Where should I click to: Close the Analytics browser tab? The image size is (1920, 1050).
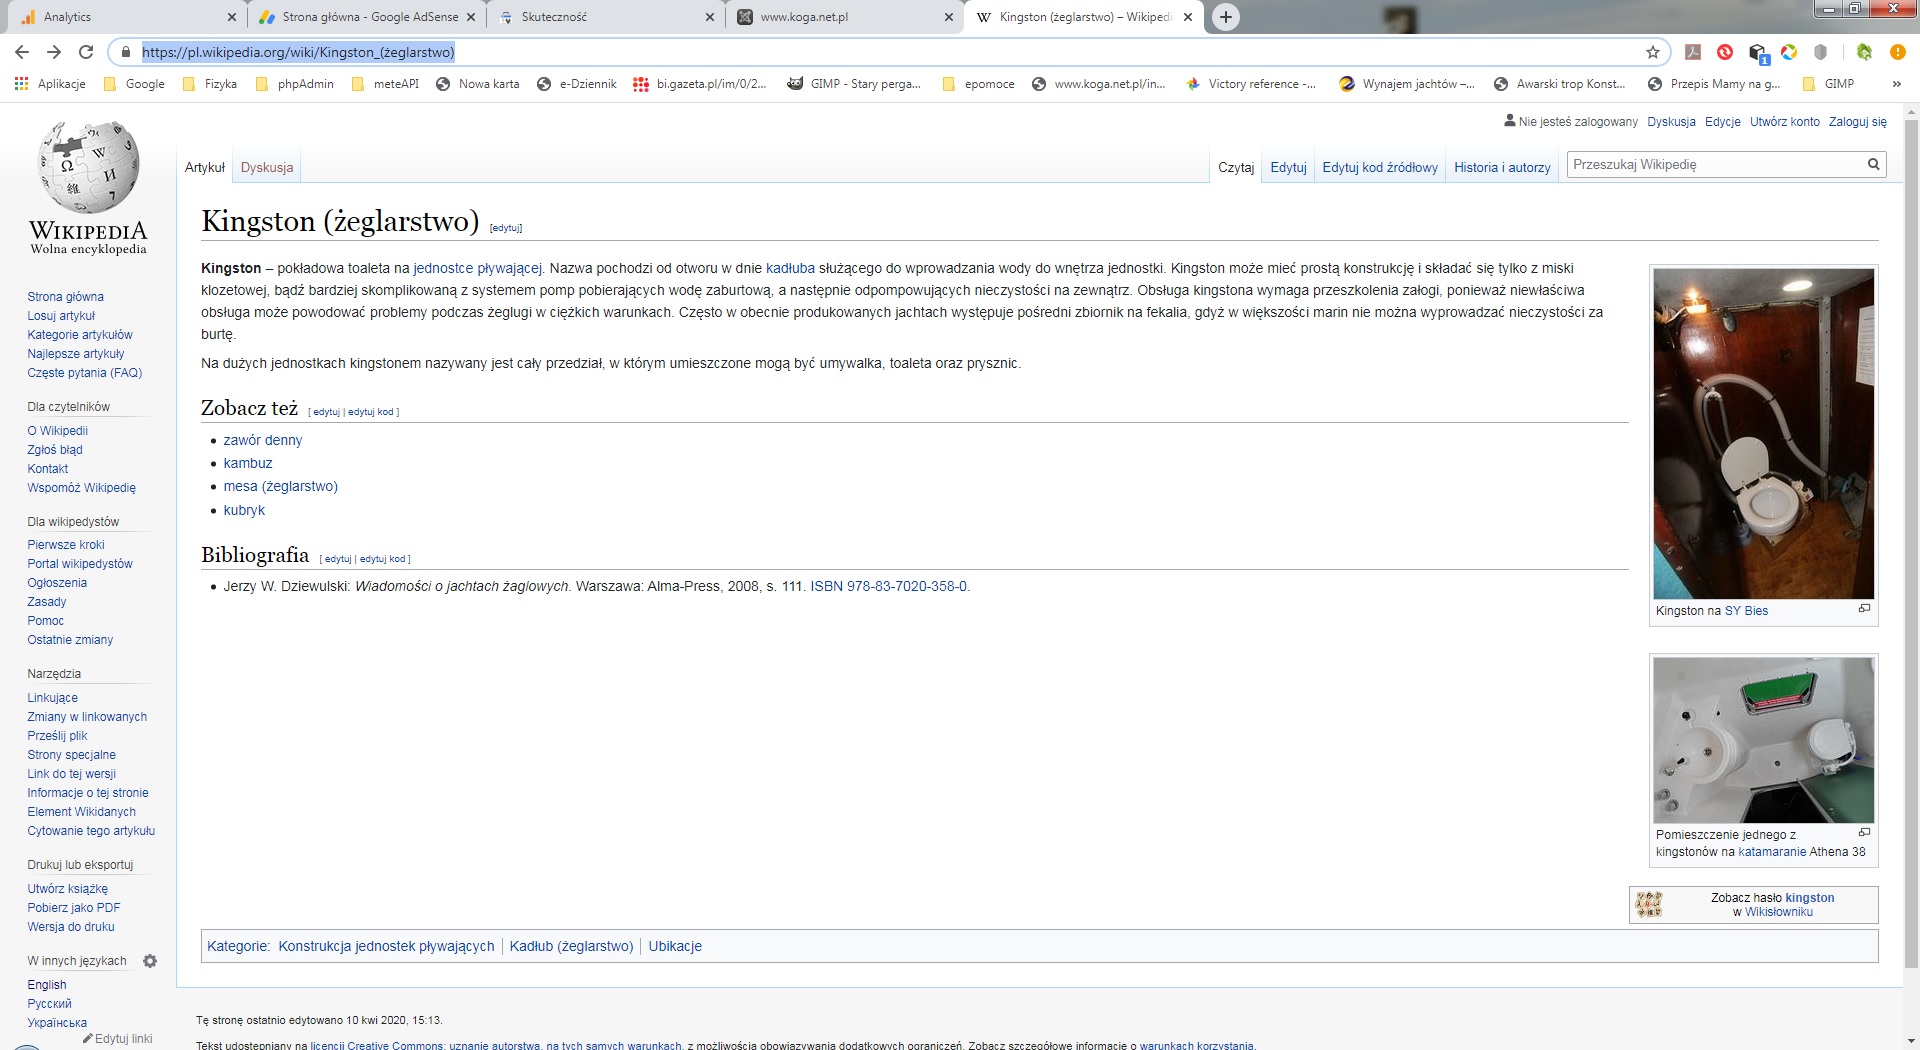click(232, 17)
